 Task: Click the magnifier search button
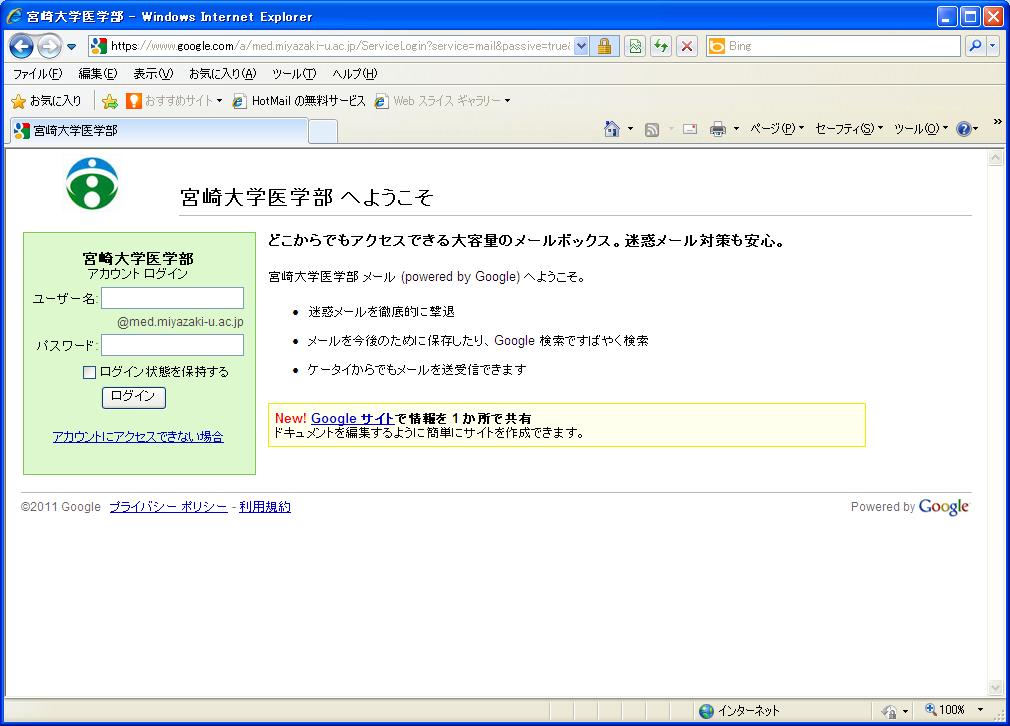(x=976, y=46)
